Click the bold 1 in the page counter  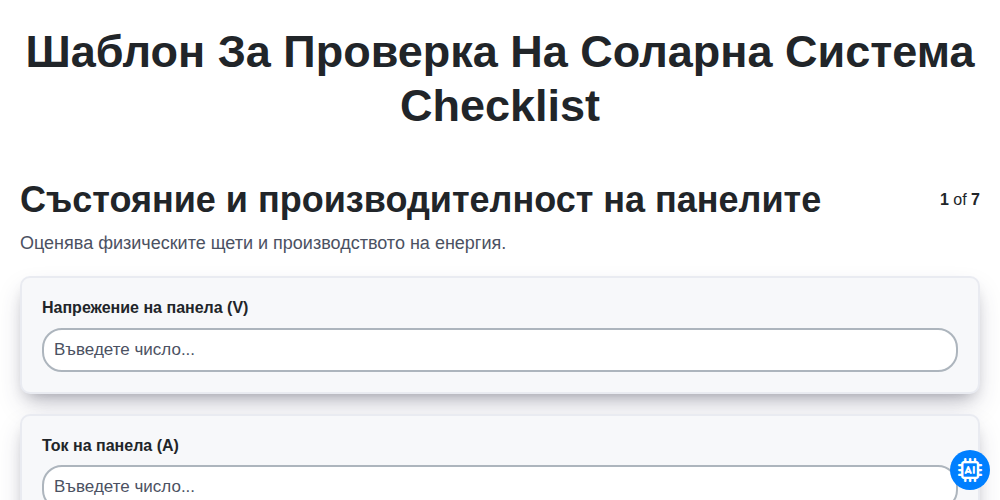coord(945,200)
